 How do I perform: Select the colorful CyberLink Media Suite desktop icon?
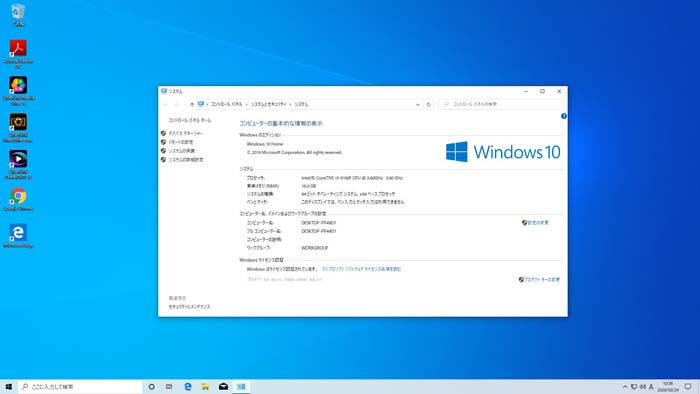[x=18, y=91]
